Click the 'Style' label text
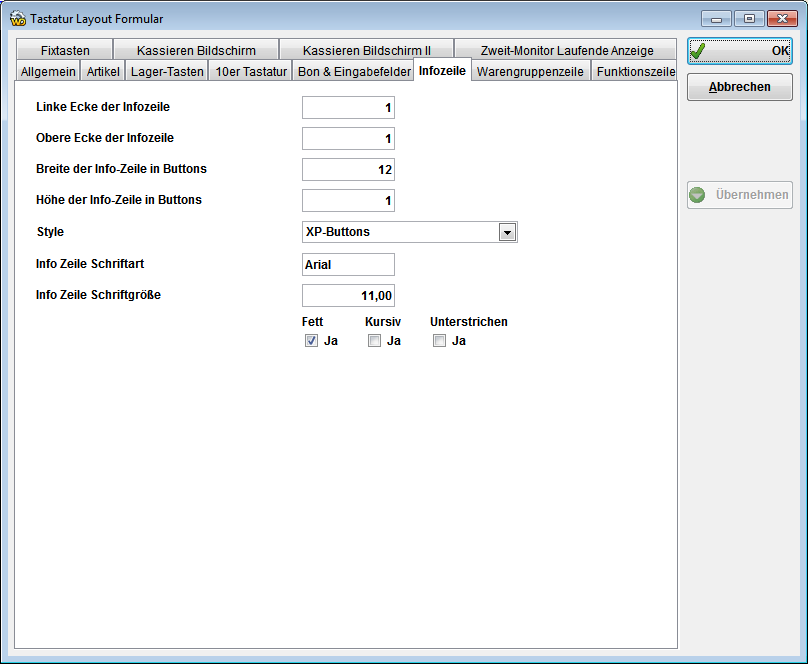Image resolution: width=808 pixels, height=664 pixels. [50, 232]
